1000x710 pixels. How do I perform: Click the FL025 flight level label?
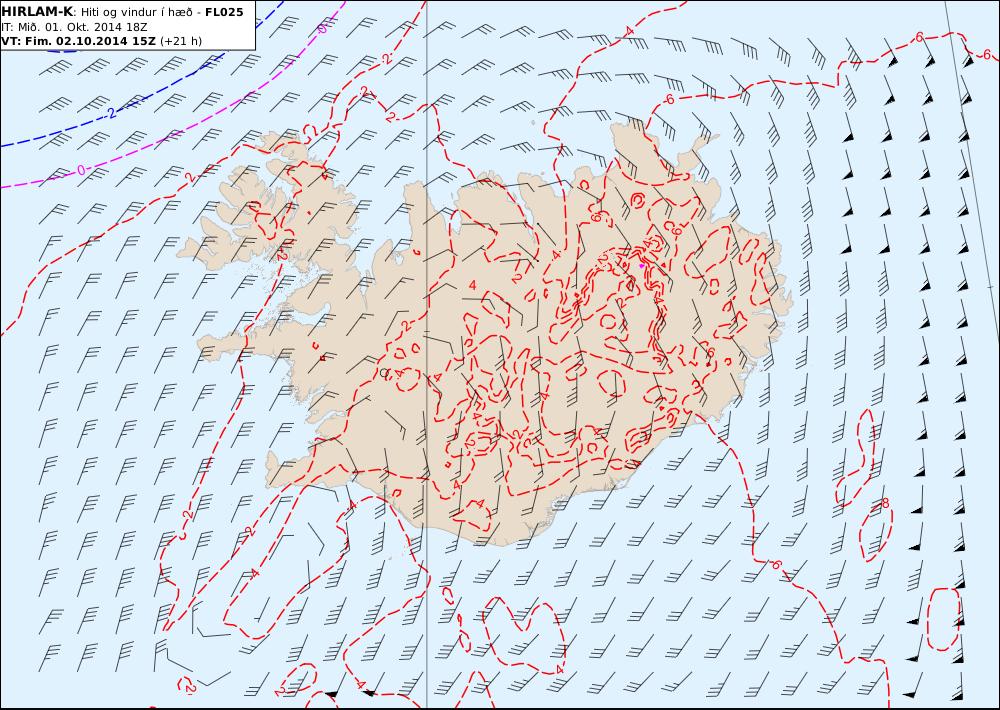(224, 12)
